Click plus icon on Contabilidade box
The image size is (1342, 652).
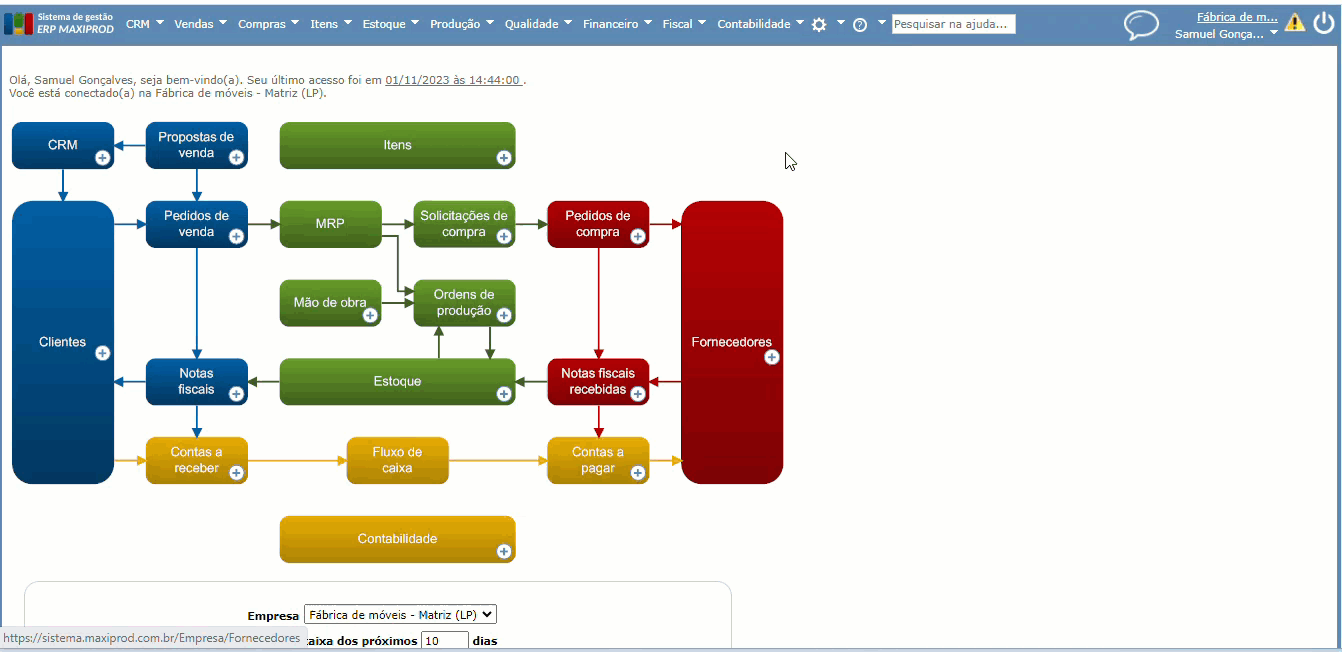coord(504,551)
